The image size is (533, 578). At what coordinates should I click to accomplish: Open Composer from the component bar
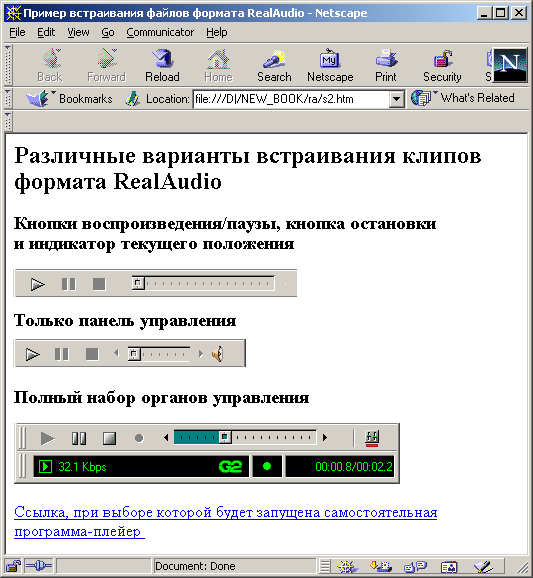click(x=484, y=566)
